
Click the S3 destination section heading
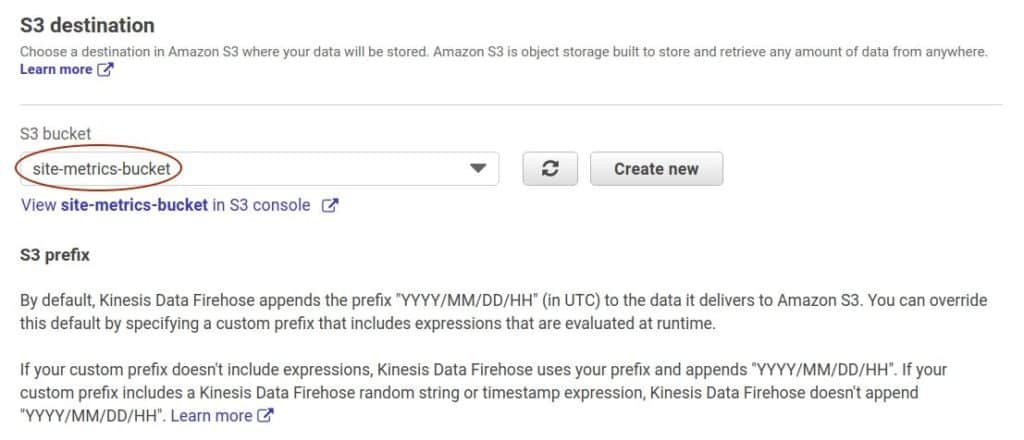(88, 25)
